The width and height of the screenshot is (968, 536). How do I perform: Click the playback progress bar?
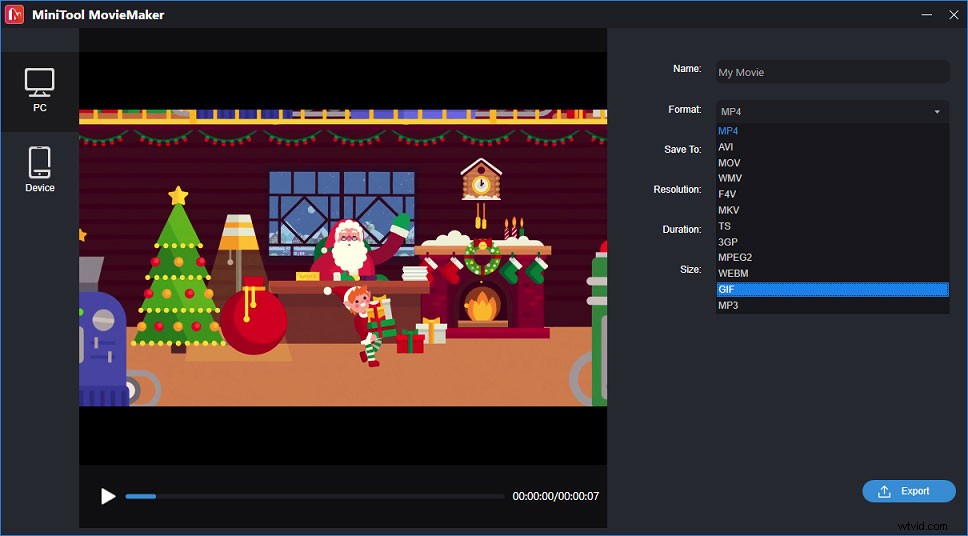[315, 496]
